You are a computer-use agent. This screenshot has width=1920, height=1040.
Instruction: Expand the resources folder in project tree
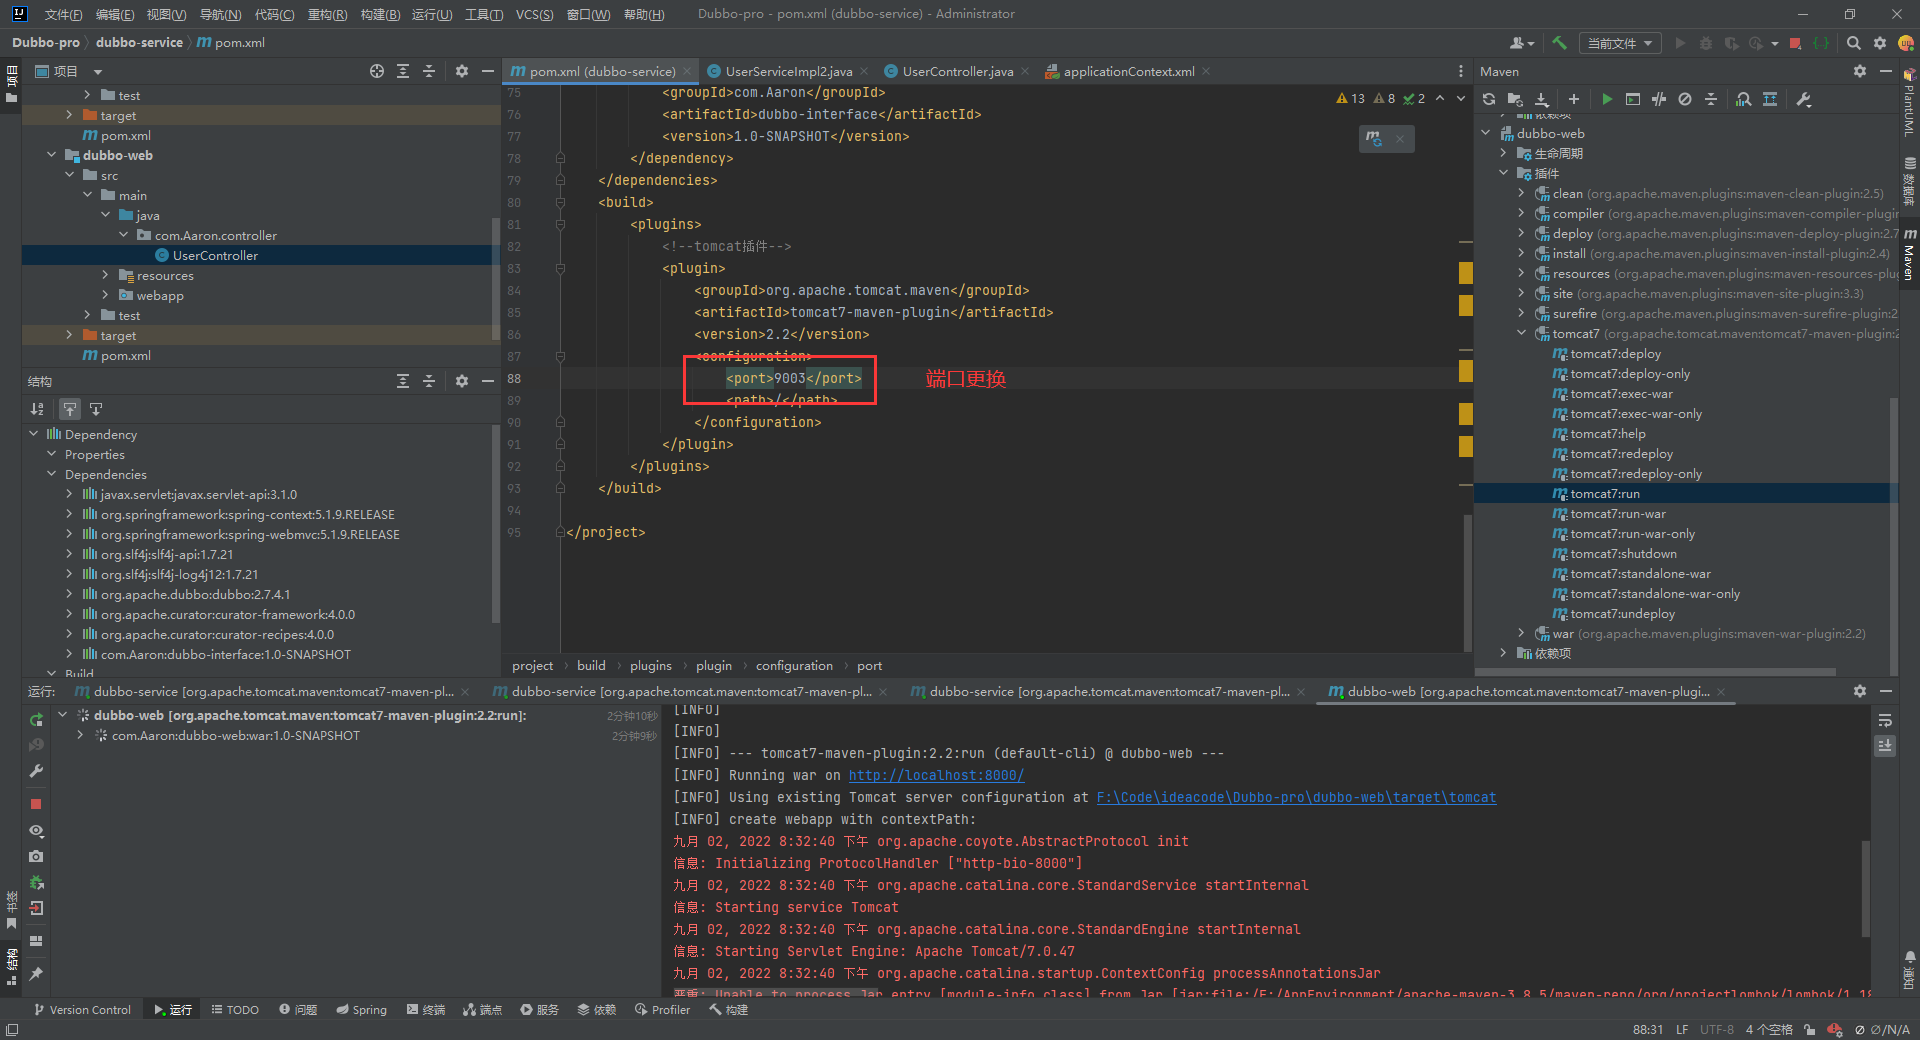(x=105, y=275)
